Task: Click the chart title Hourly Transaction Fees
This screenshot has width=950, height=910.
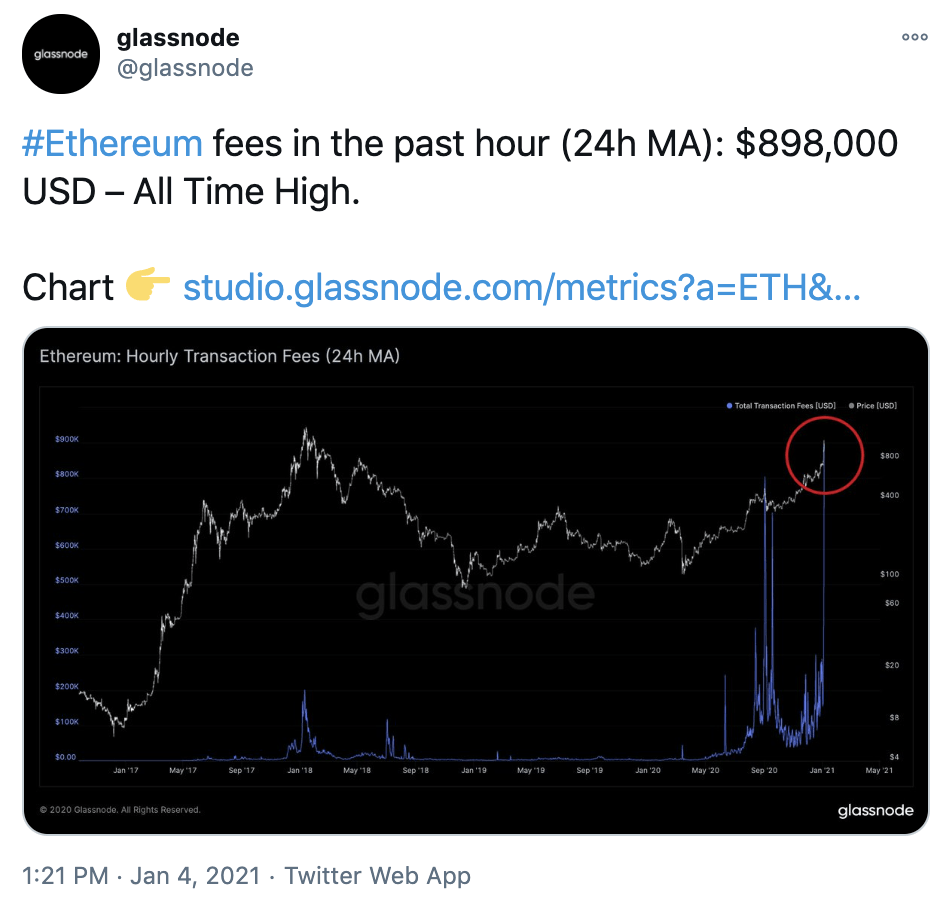Action: pyautogui.click(x=220, y=356)
